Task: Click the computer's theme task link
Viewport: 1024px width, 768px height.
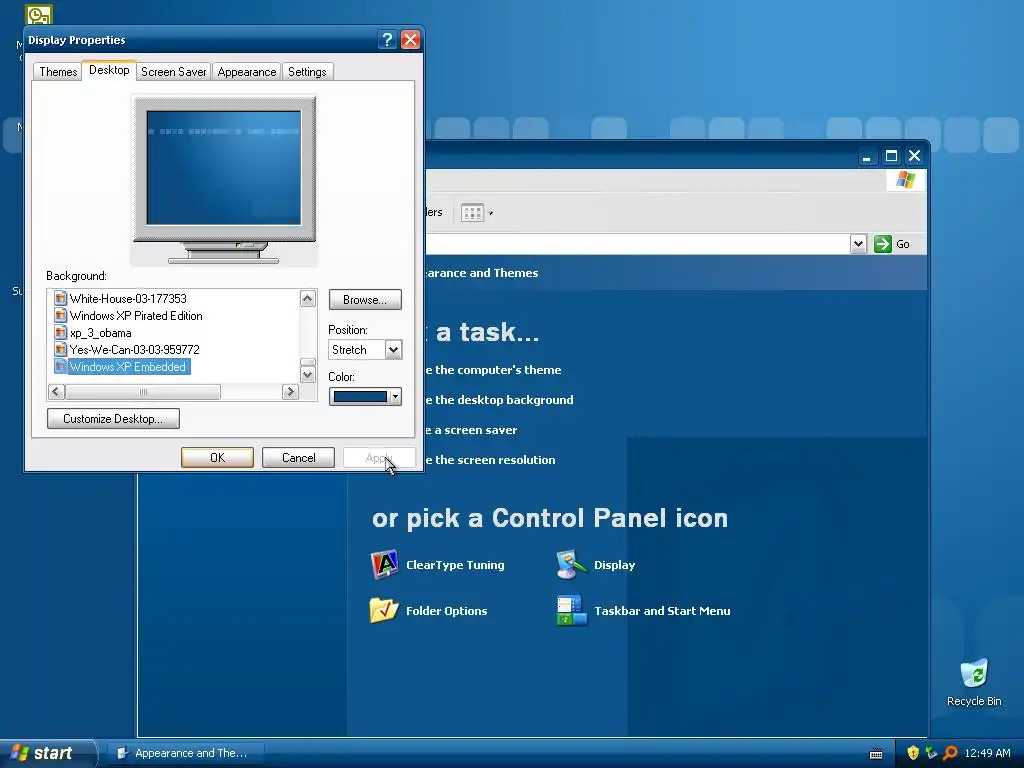Action: [493, 370]
